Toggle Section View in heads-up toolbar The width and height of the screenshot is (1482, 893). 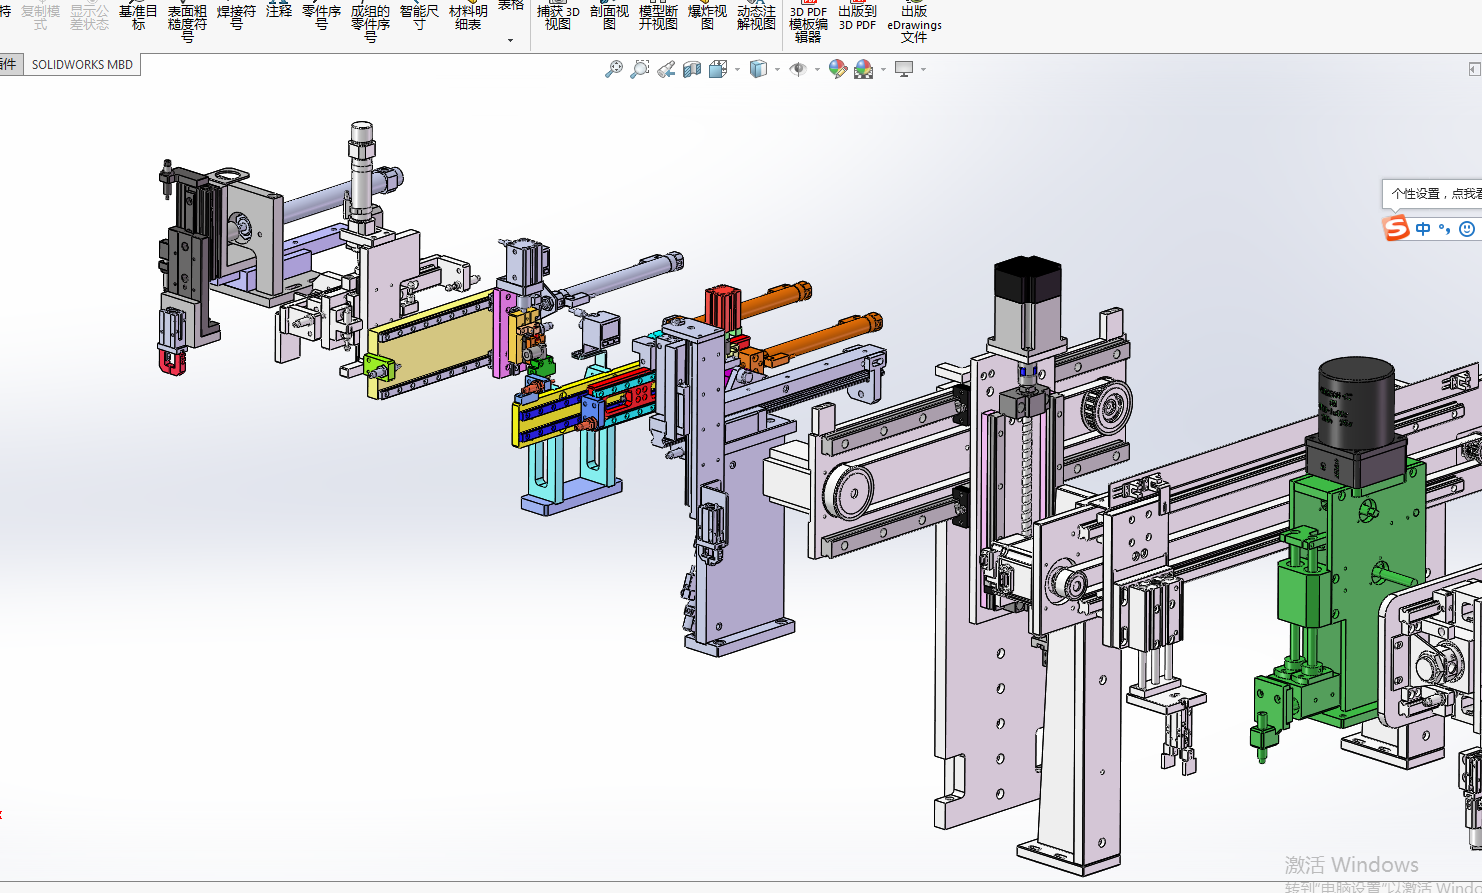(692, 69)
